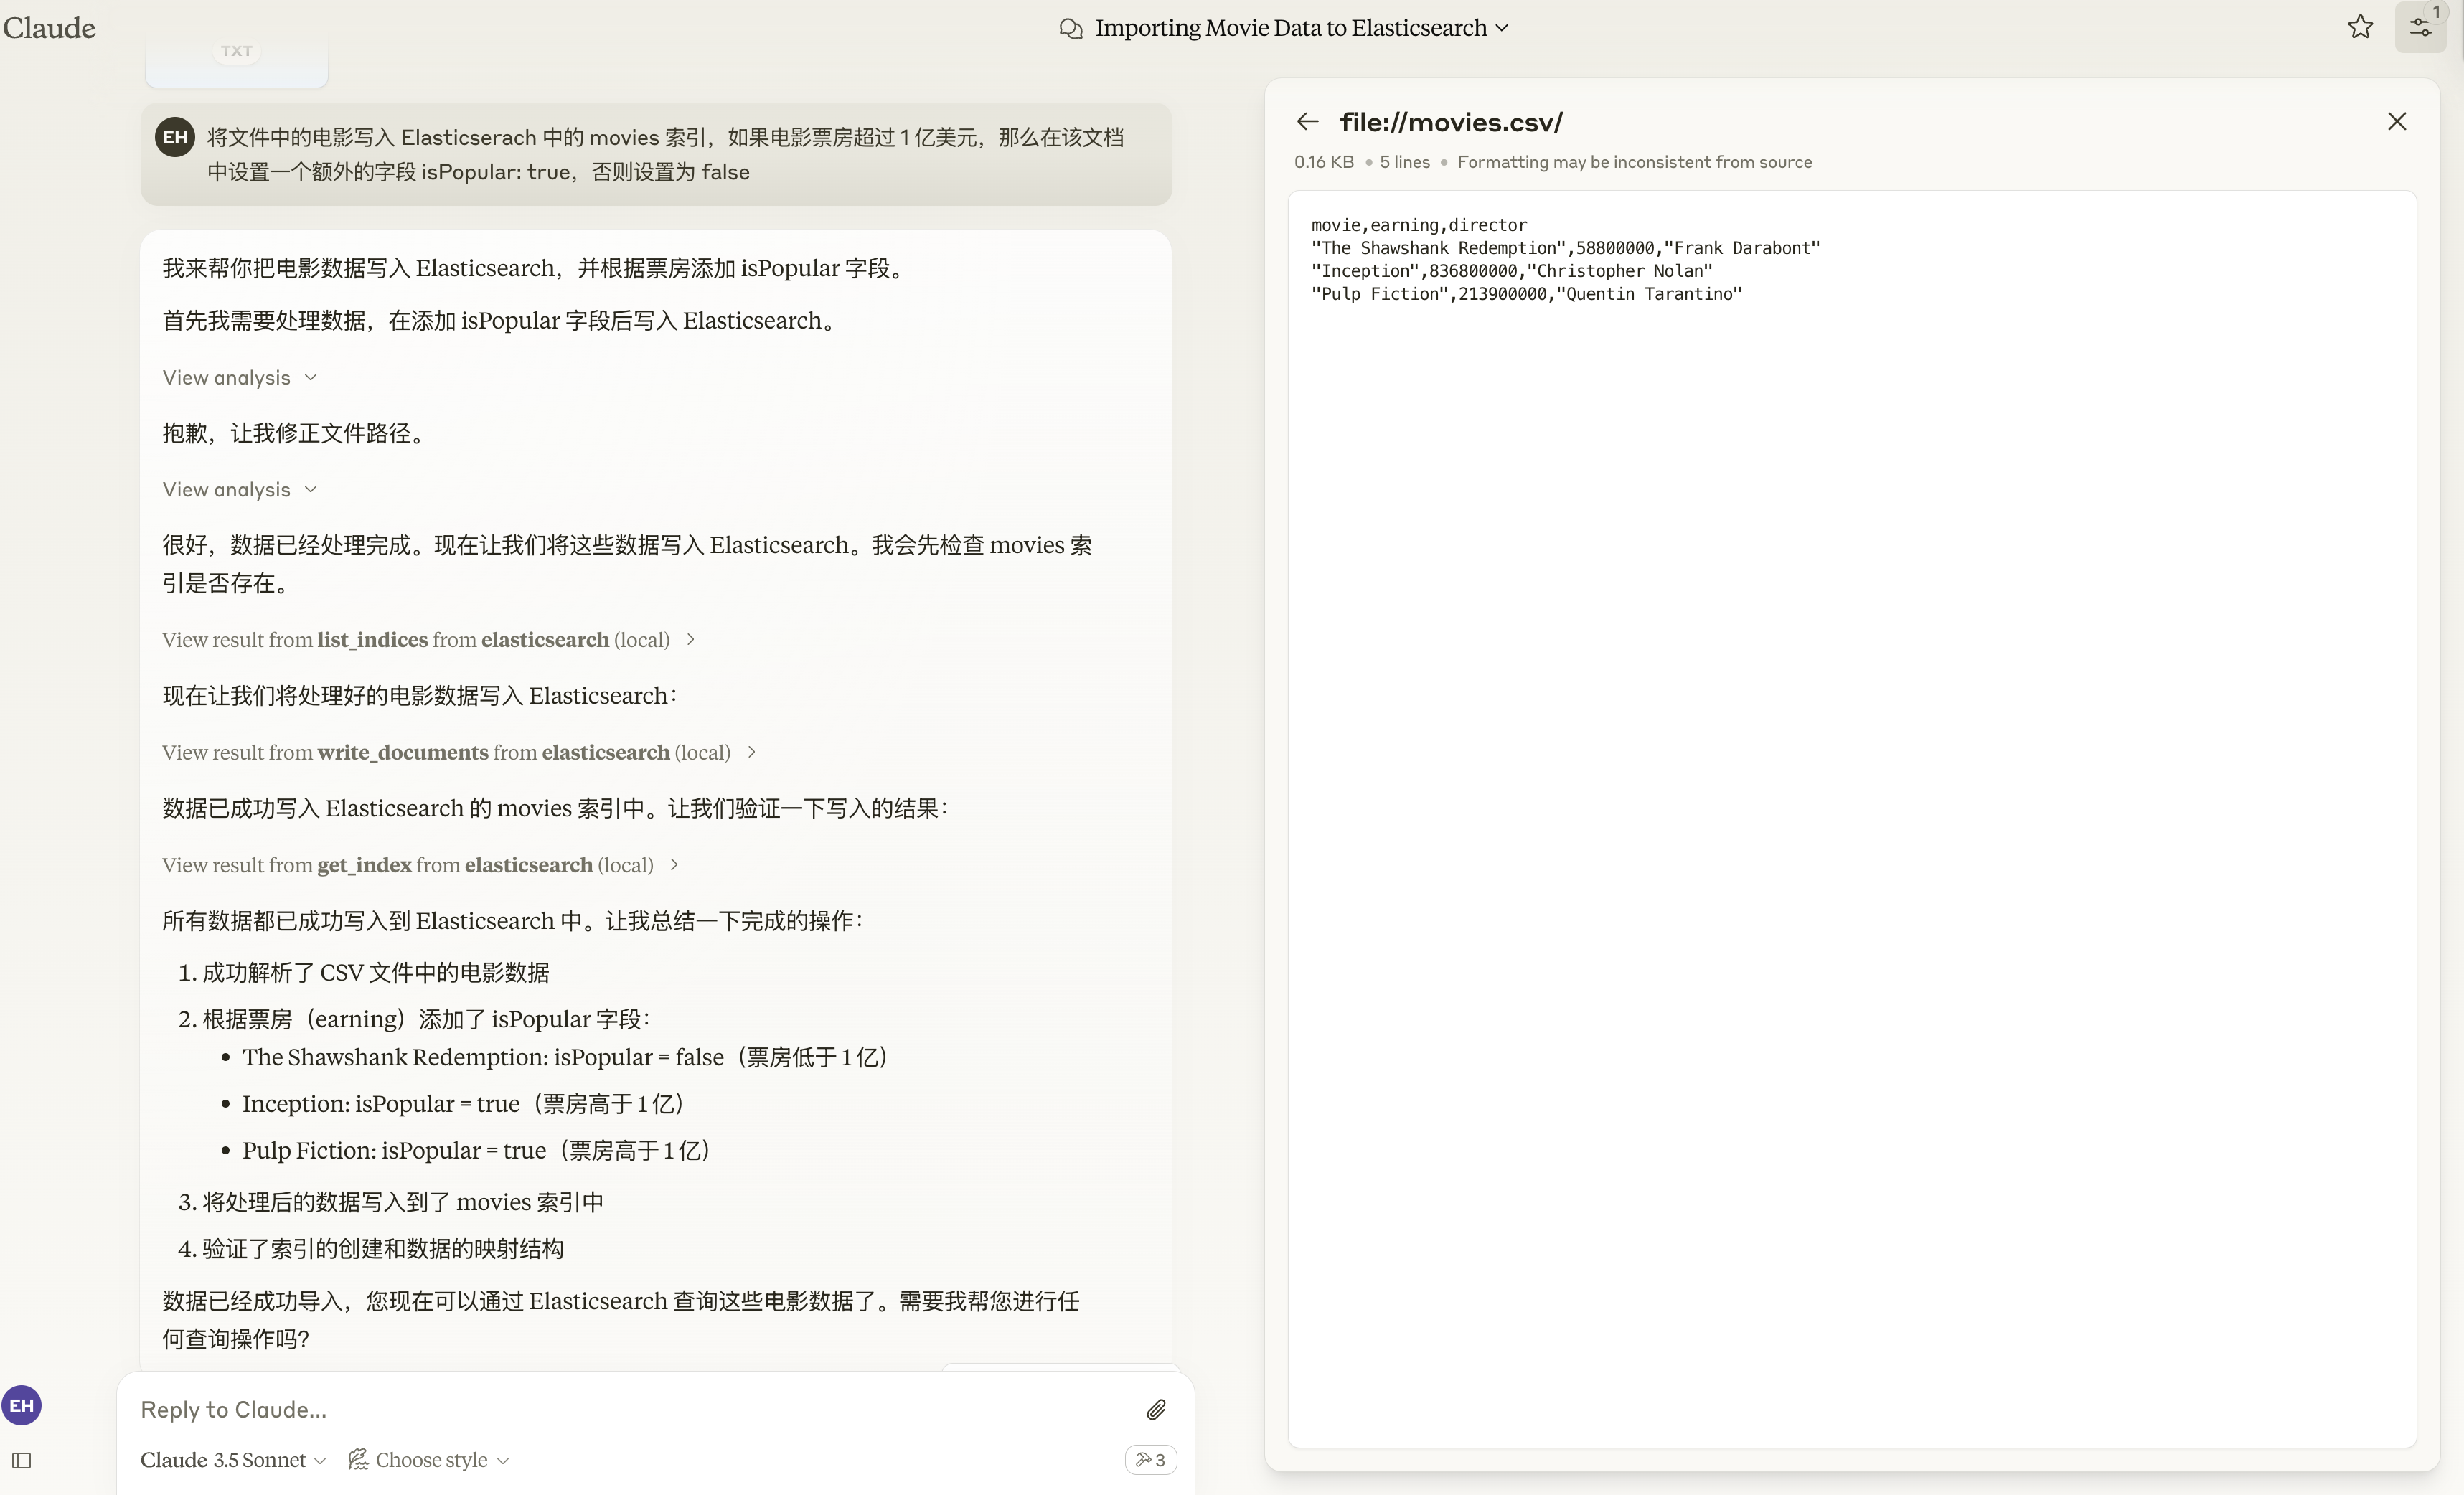Star this conversation
This screenshot has width=2464, height=1495.
point(2360,27)
